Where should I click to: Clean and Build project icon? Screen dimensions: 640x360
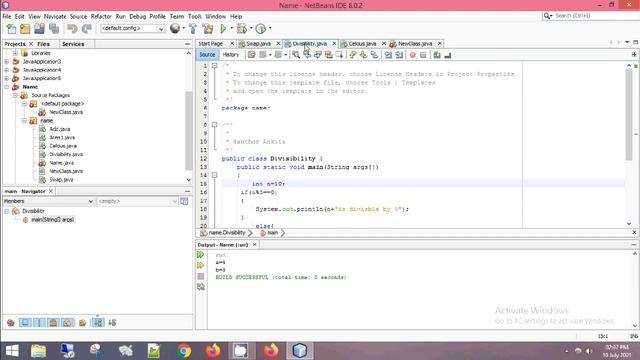[208, 29]
